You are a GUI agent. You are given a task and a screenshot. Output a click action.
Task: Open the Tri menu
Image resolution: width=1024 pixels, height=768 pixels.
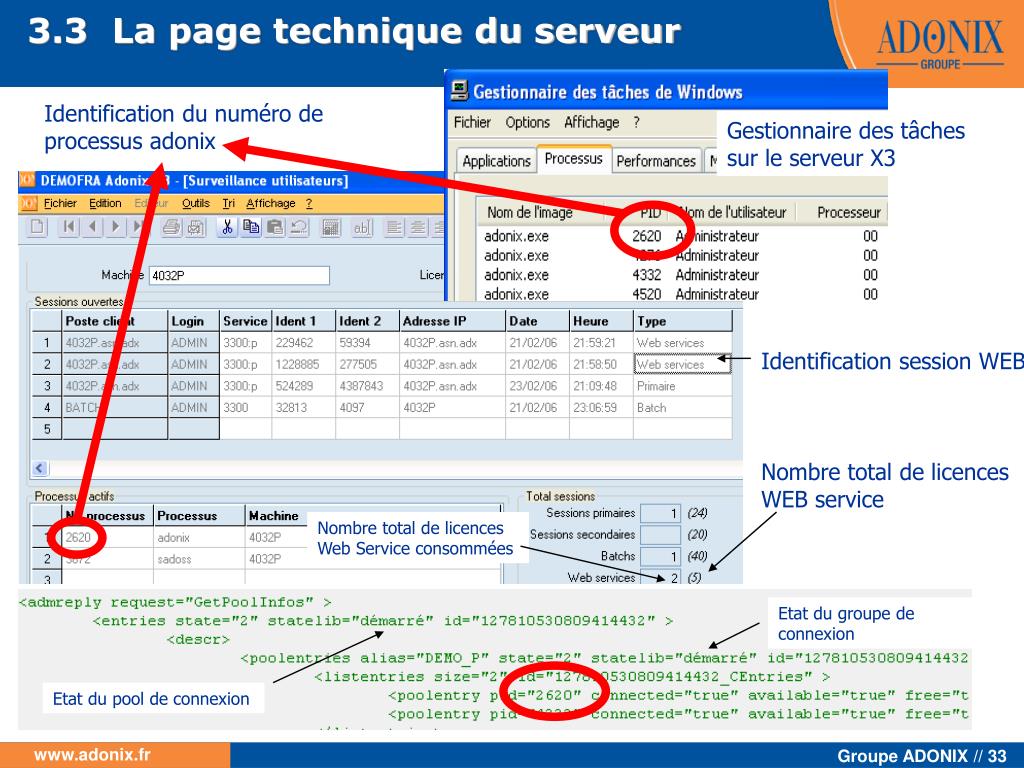[229, 204]
